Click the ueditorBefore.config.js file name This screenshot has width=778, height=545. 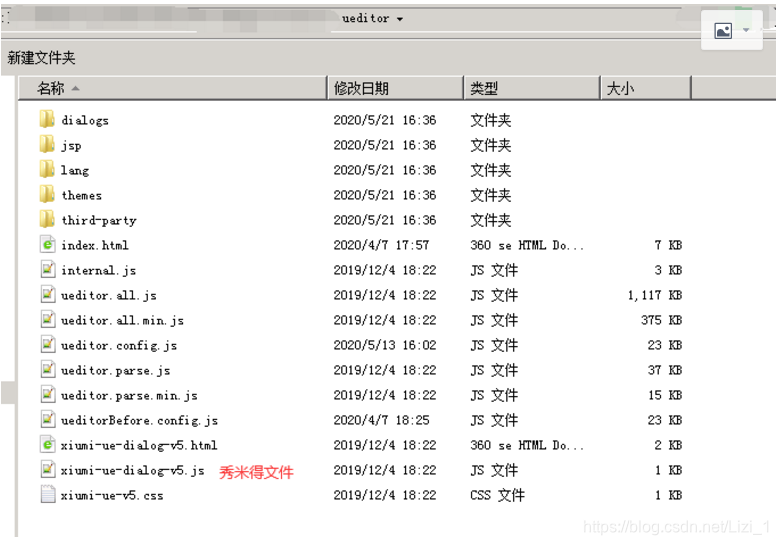[139, 420]
